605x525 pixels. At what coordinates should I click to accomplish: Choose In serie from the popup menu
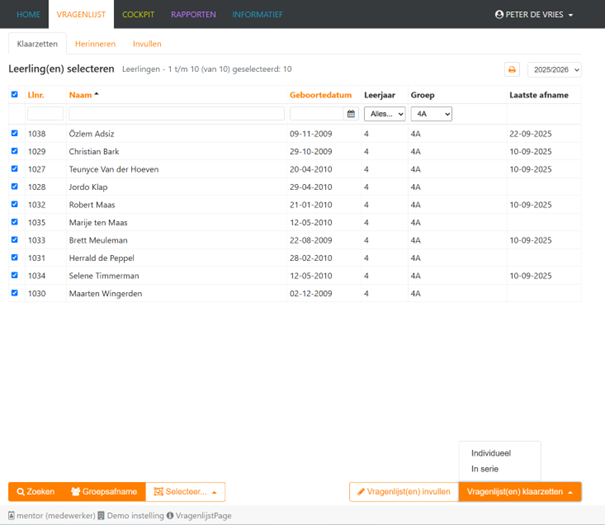(x=486, y=469)
